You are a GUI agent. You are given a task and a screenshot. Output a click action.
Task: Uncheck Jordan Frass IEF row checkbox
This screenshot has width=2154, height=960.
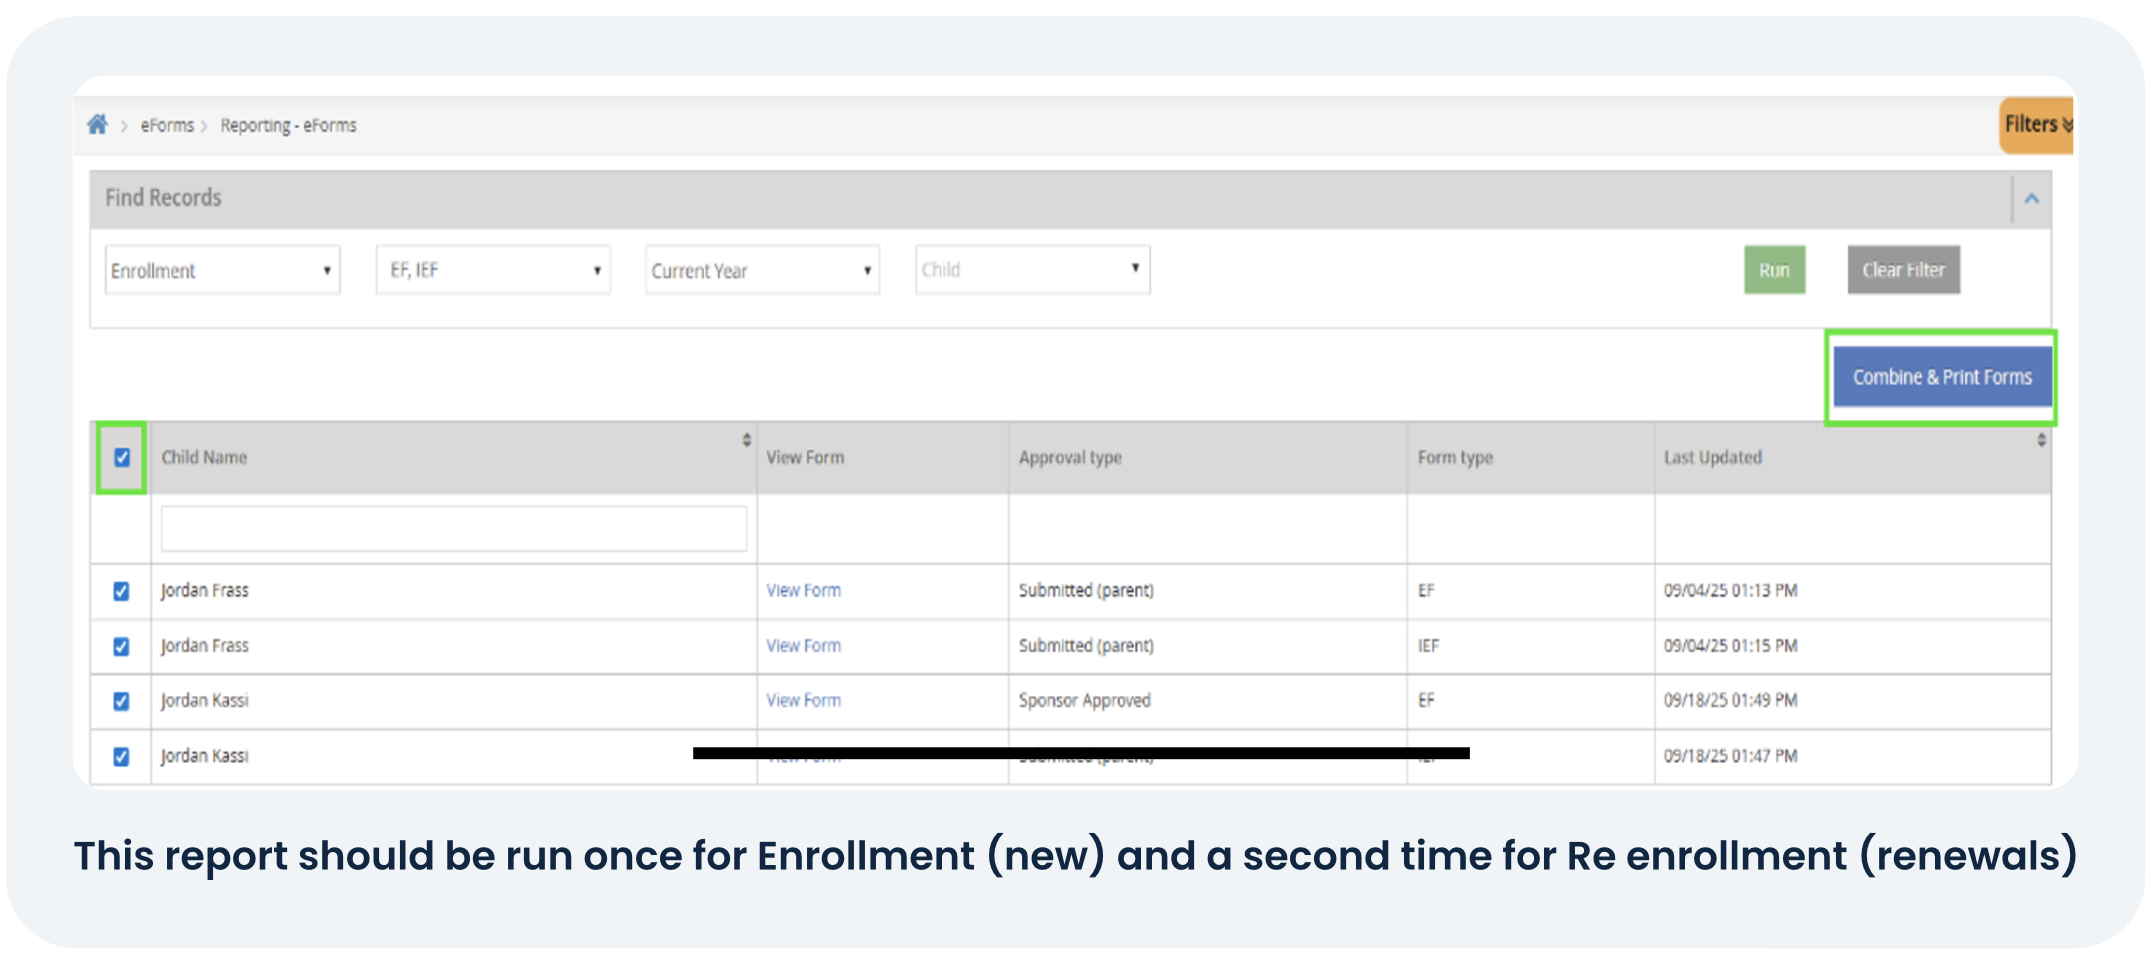121,646
